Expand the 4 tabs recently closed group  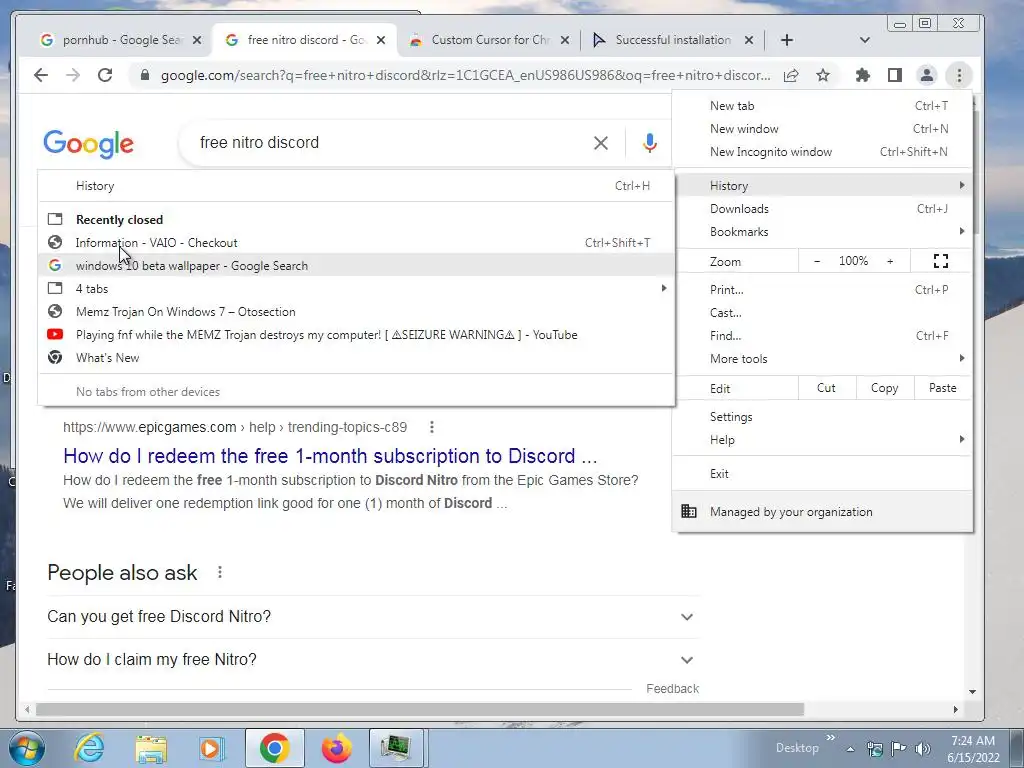point(356,289)
